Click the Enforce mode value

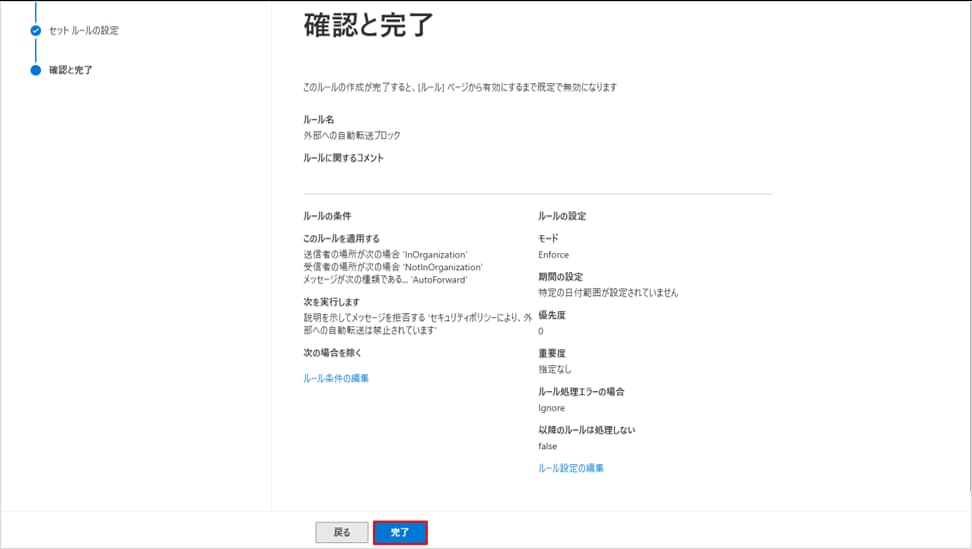click(553, 255)
